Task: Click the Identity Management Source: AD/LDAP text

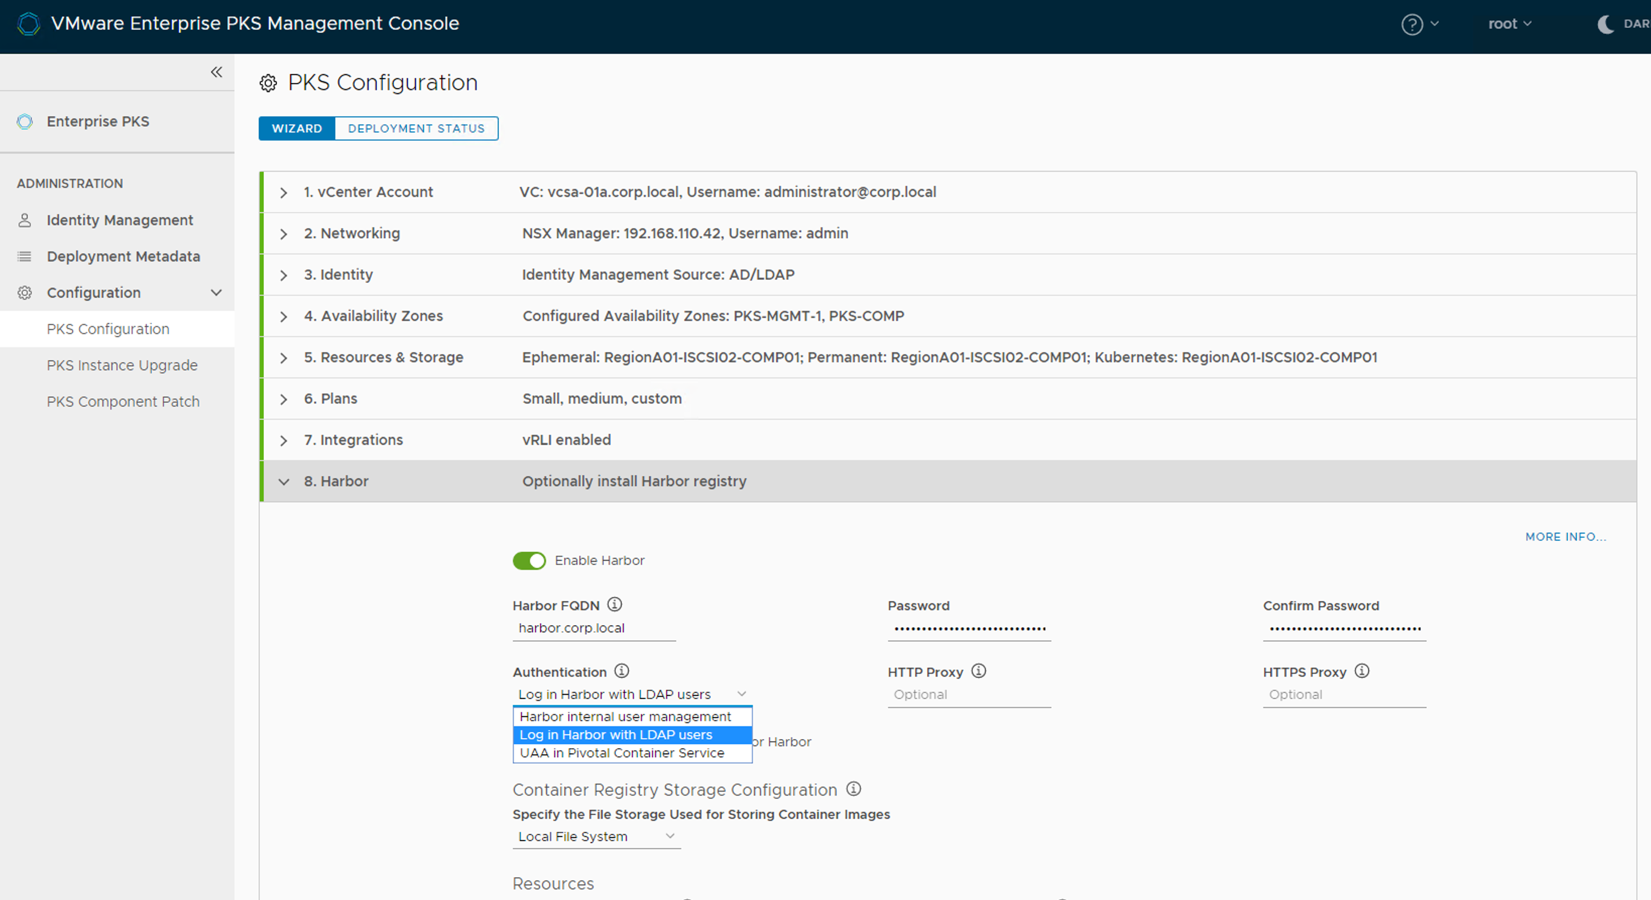Action: point(658,275)
